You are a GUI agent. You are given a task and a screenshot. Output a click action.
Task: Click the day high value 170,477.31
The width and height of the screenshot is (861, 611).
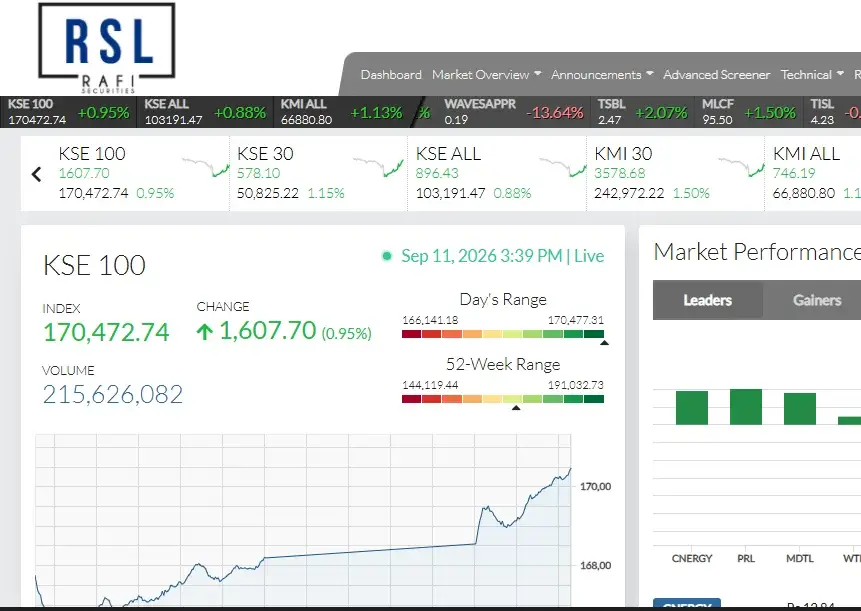click(575, 320)
